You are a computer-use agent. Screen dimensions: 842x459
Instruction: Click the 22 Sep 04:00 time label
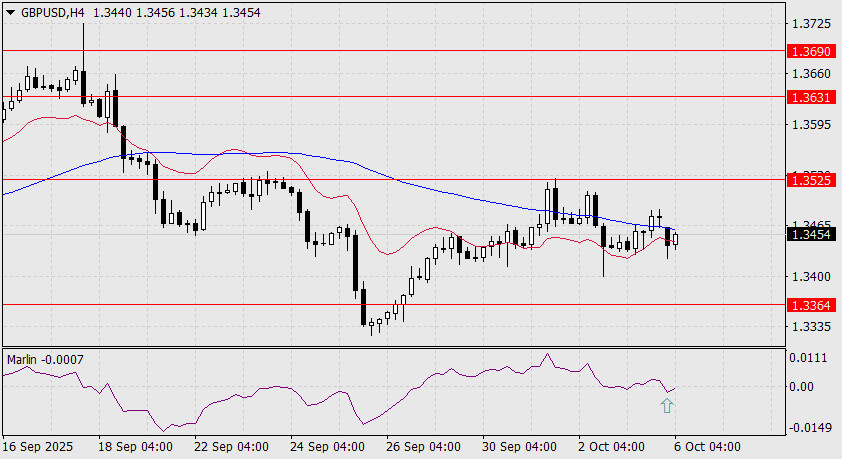(231, 445)
